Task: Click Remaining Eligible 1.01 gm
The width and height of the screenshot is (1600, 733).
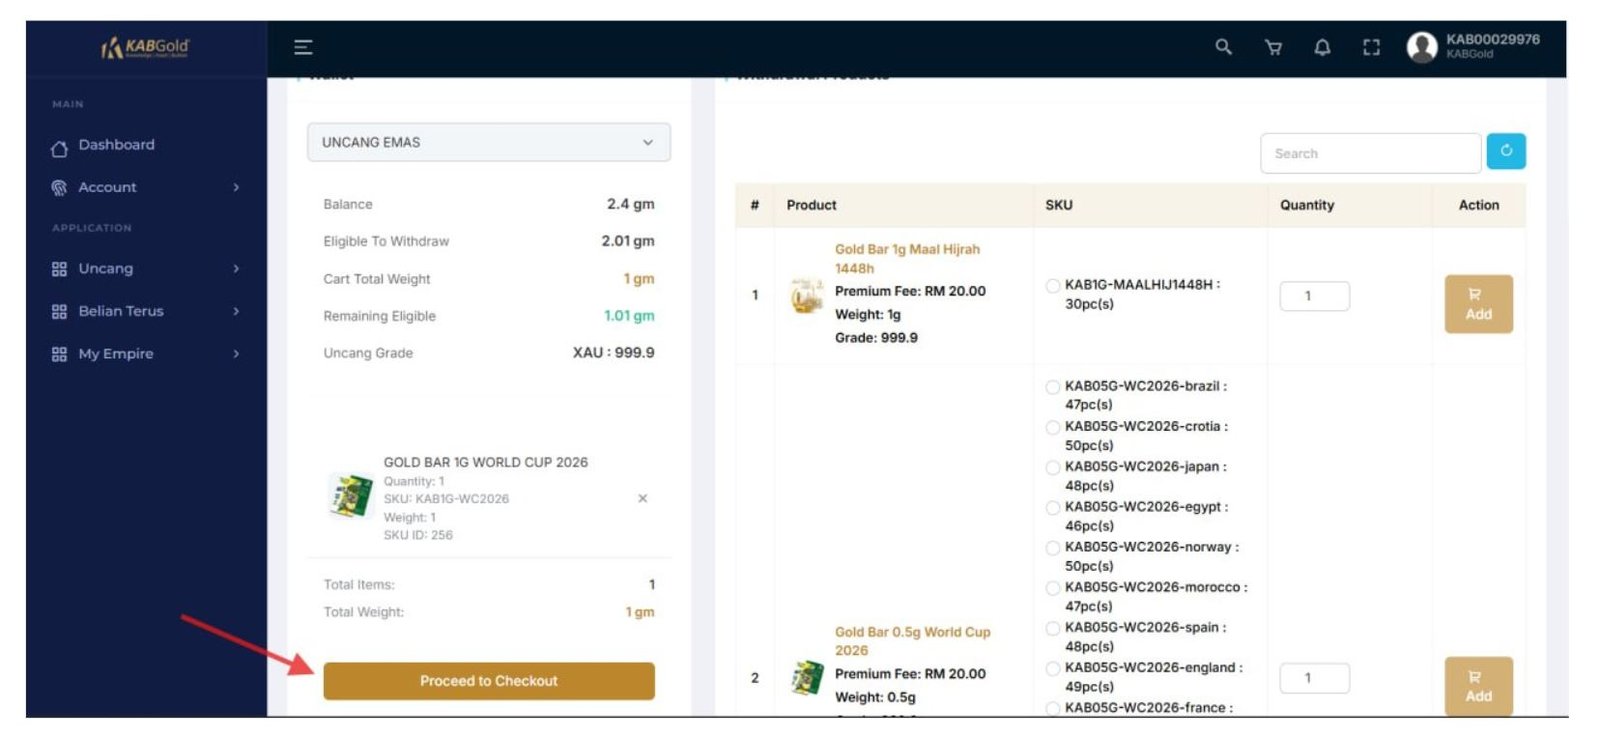Action: (x=629, y=316)
